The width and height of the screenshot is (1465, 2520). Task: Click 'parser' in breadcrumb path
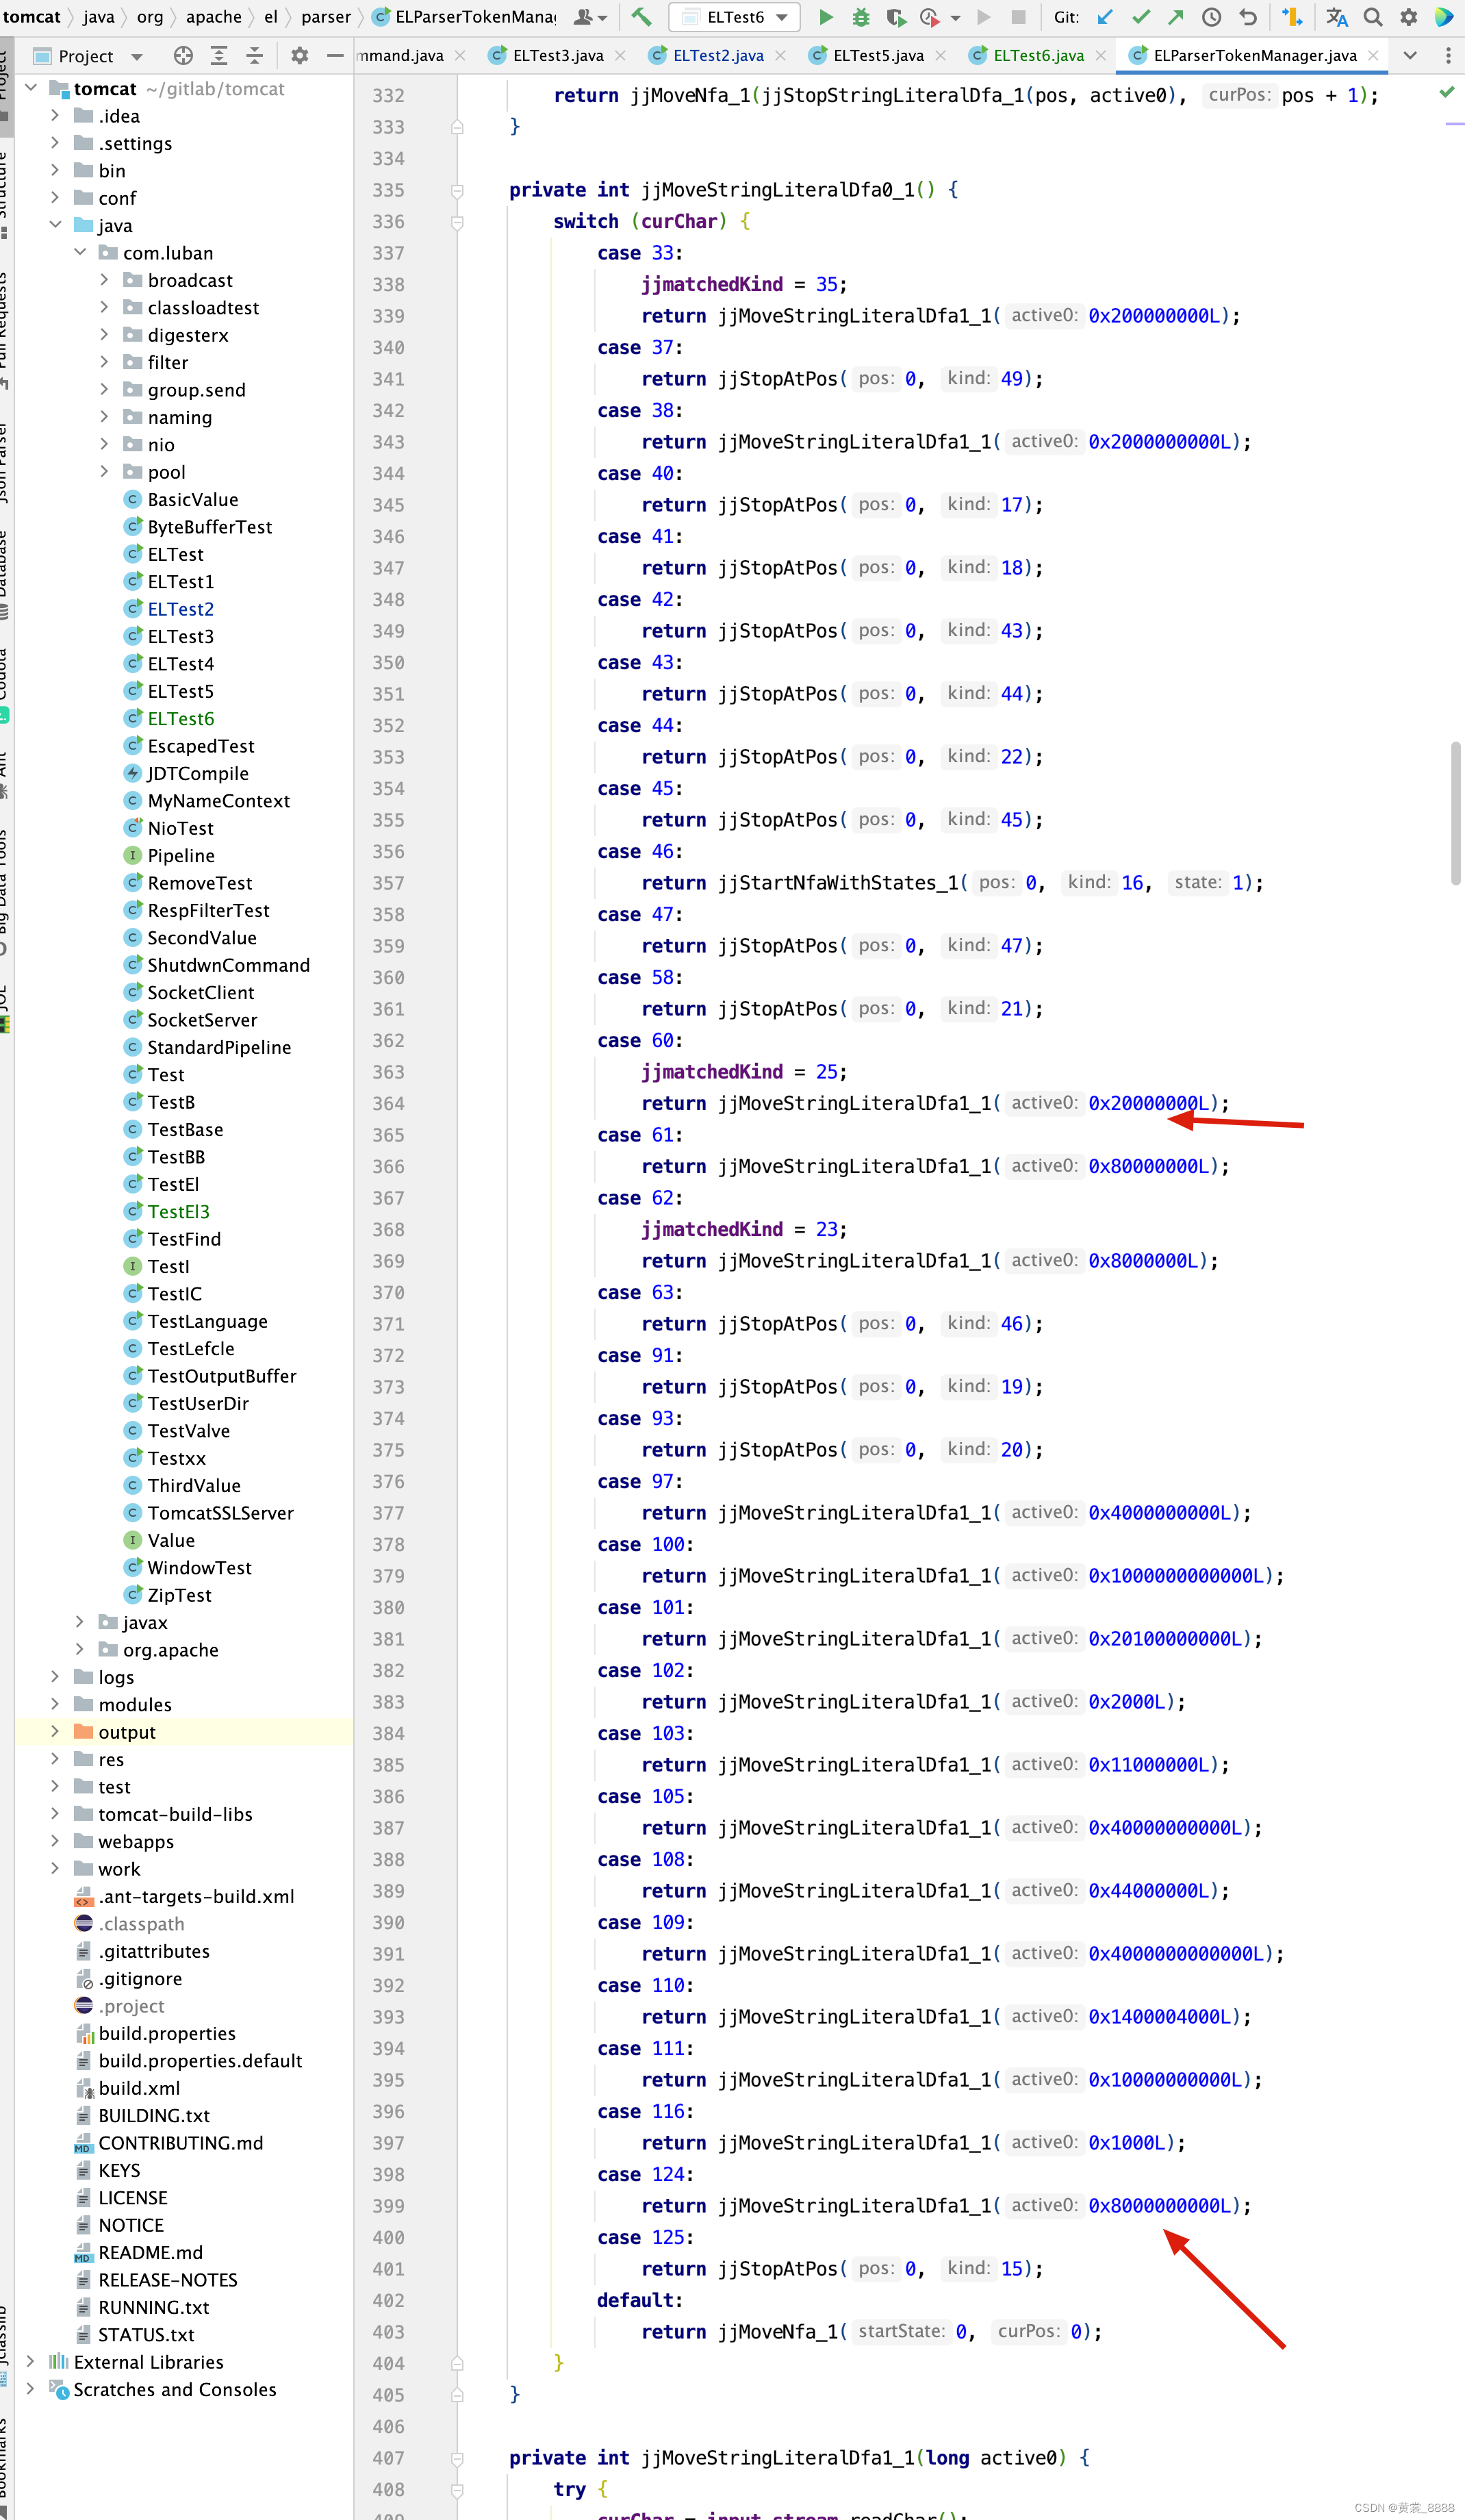[x=326, y=17]
